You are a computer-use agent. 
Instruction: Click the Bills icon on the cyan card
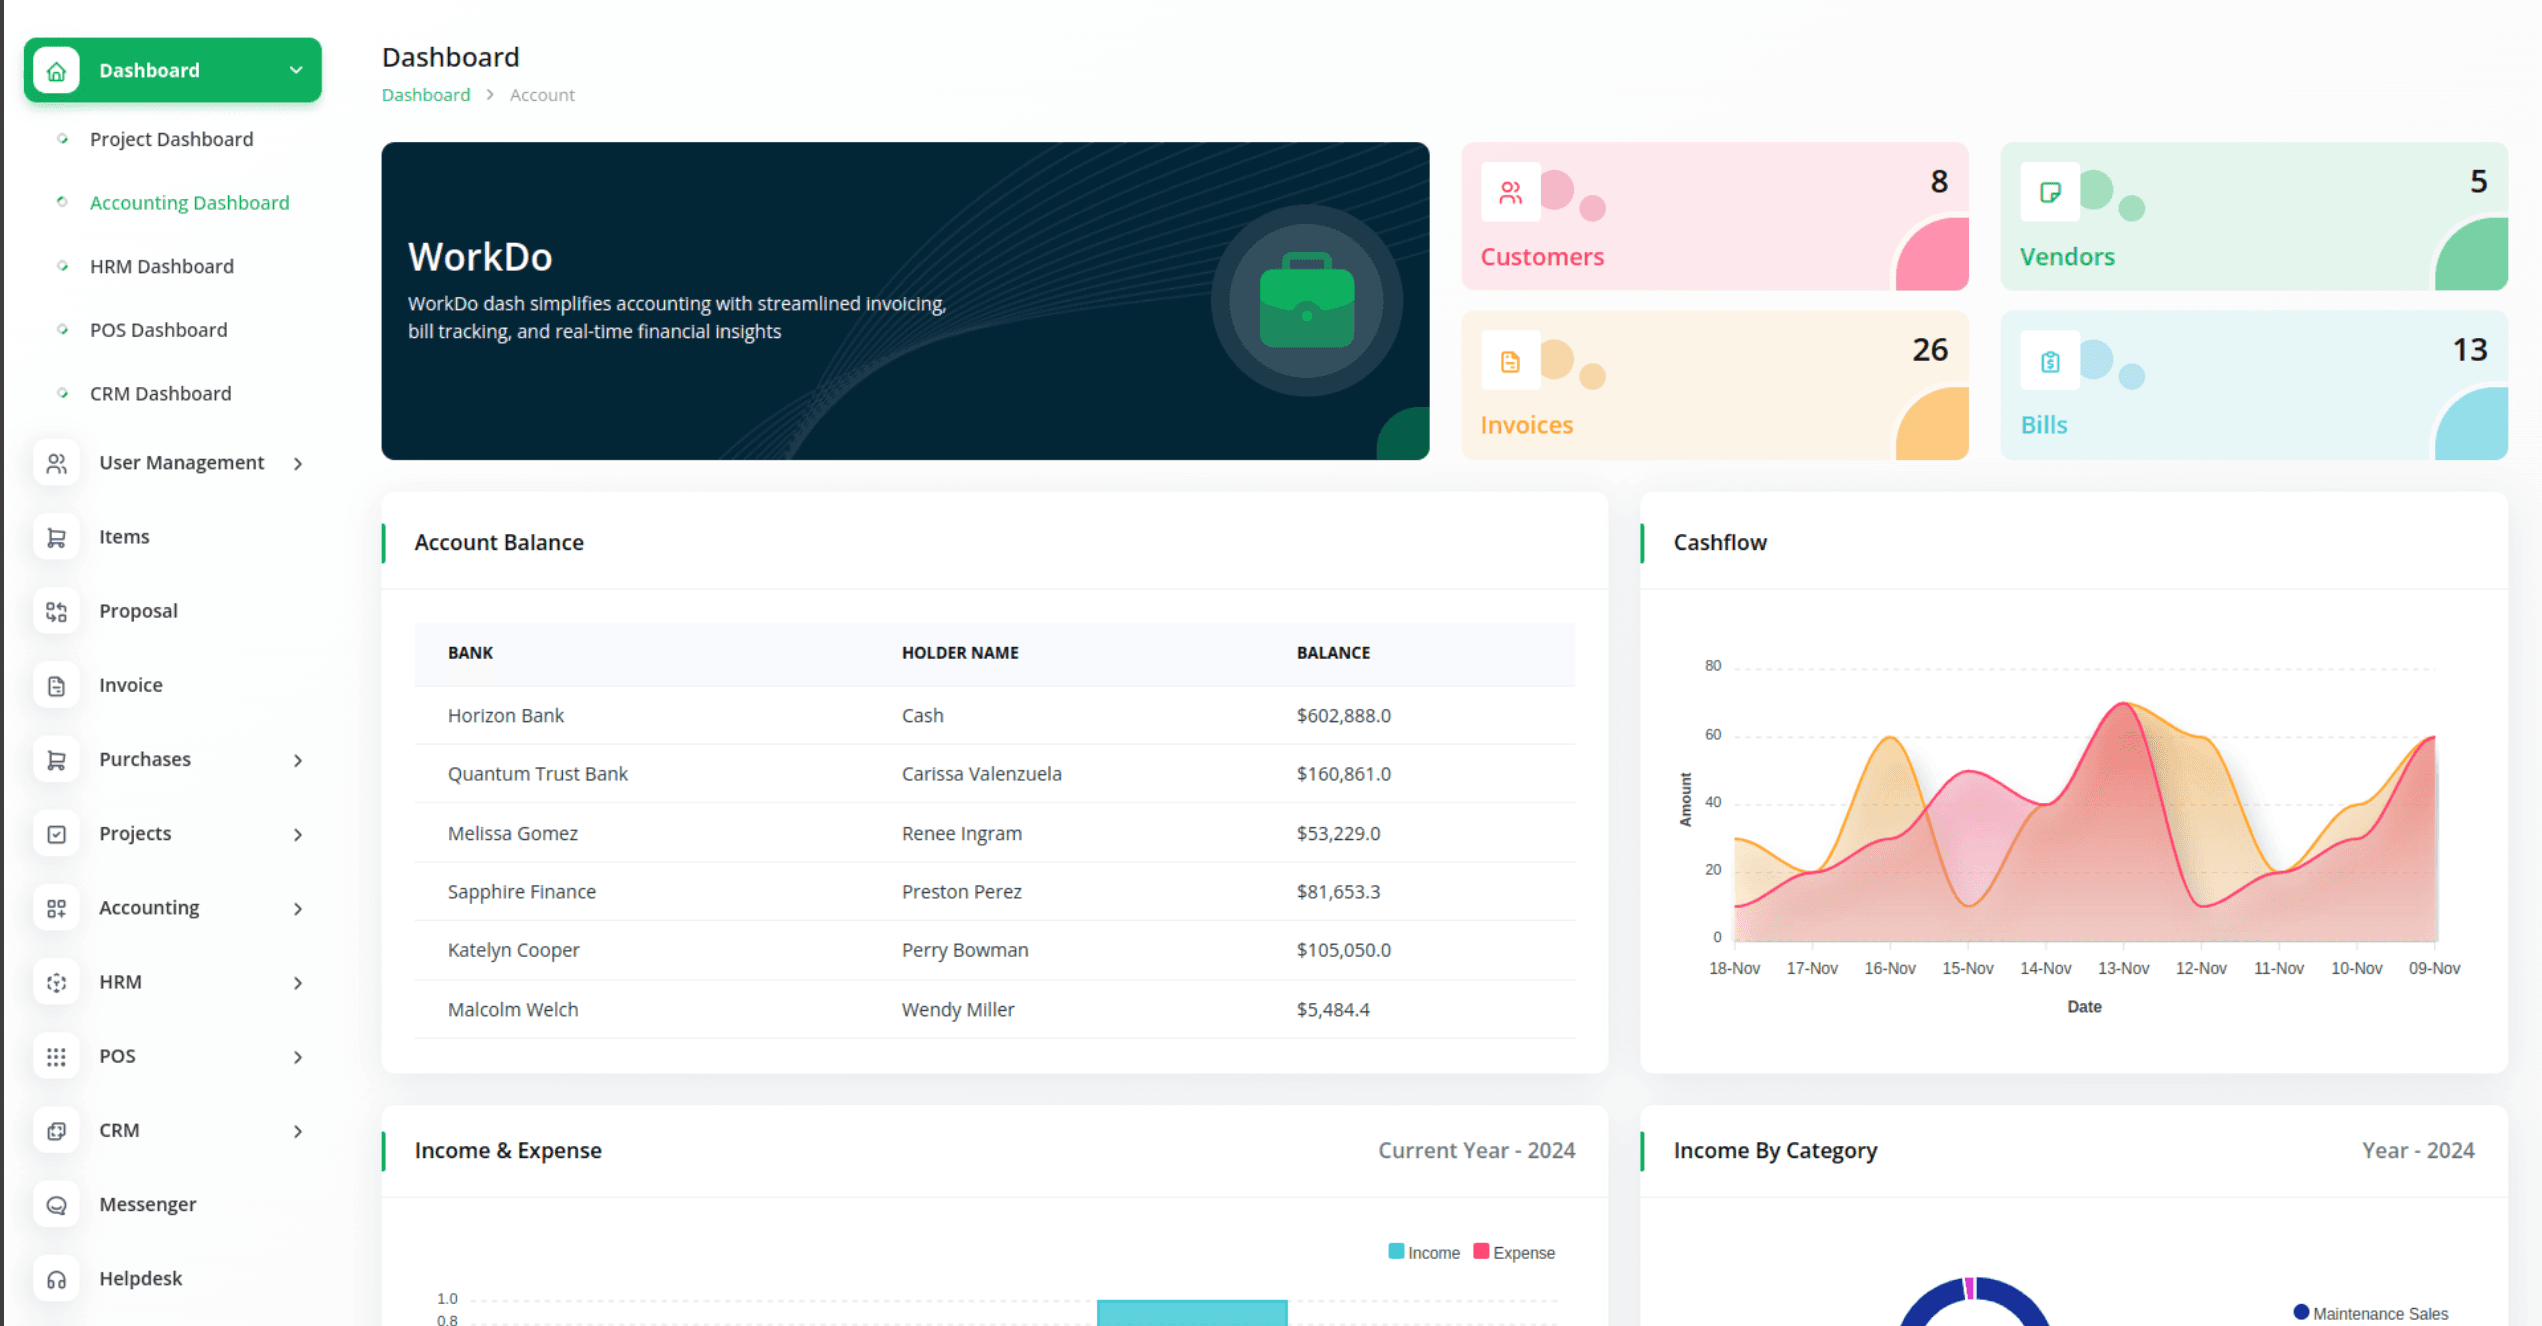pos(2049,361)
